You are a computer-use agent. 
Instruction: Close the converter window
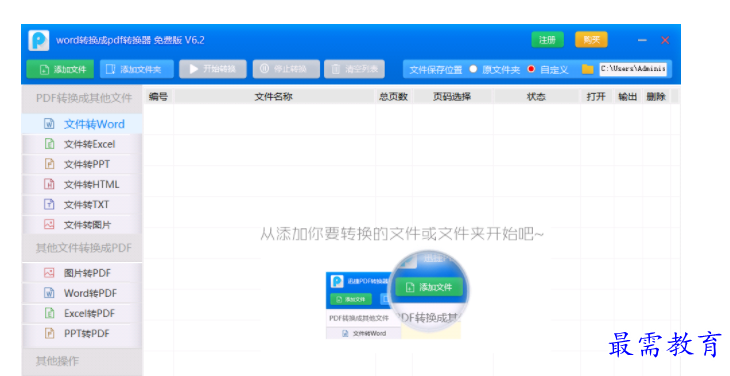[665, 40]
